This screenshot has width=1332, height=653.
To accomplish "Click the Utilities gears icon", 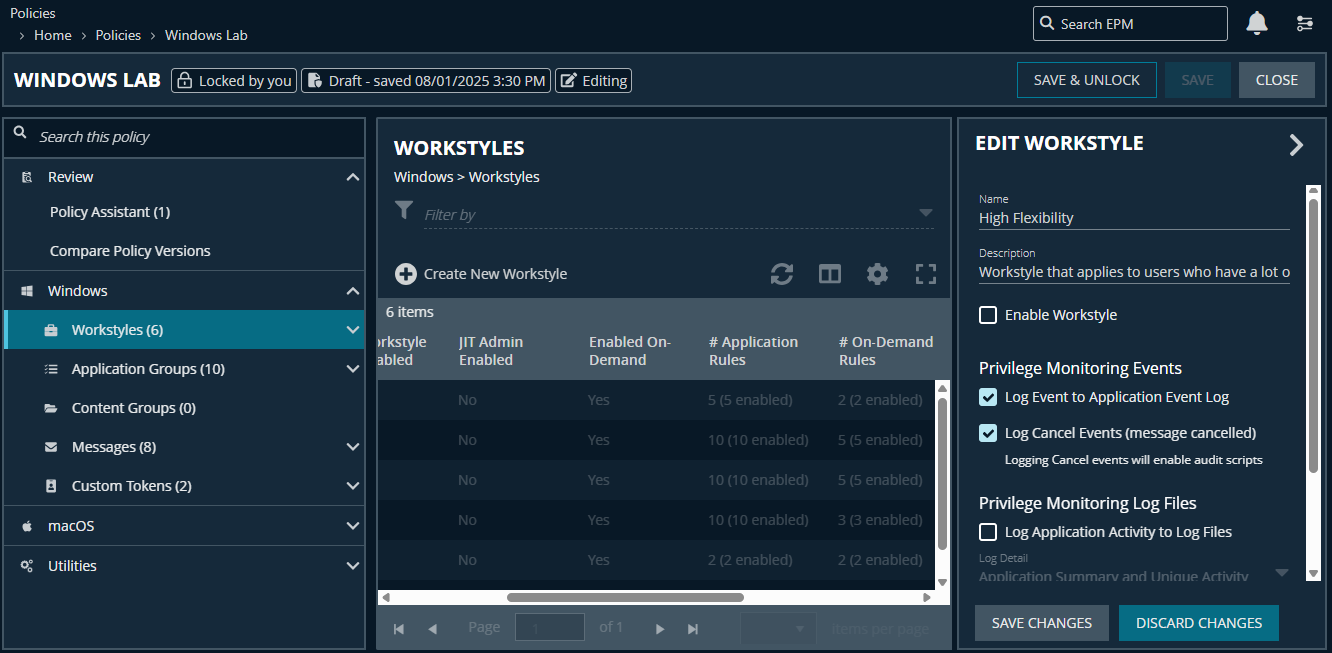I will tap(27, 566).
